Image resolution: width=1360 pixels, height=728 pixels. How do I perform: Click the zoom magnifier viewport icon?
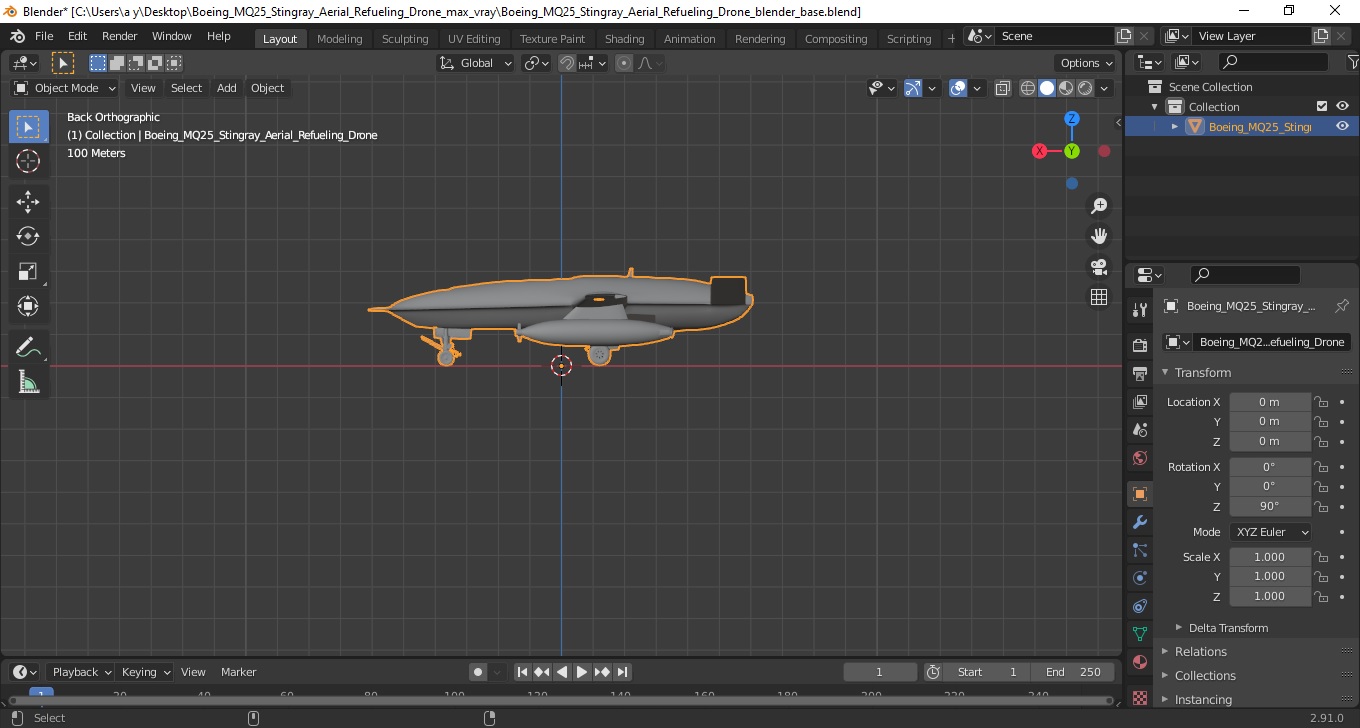pyautogui.click(x=1099, y=205)
